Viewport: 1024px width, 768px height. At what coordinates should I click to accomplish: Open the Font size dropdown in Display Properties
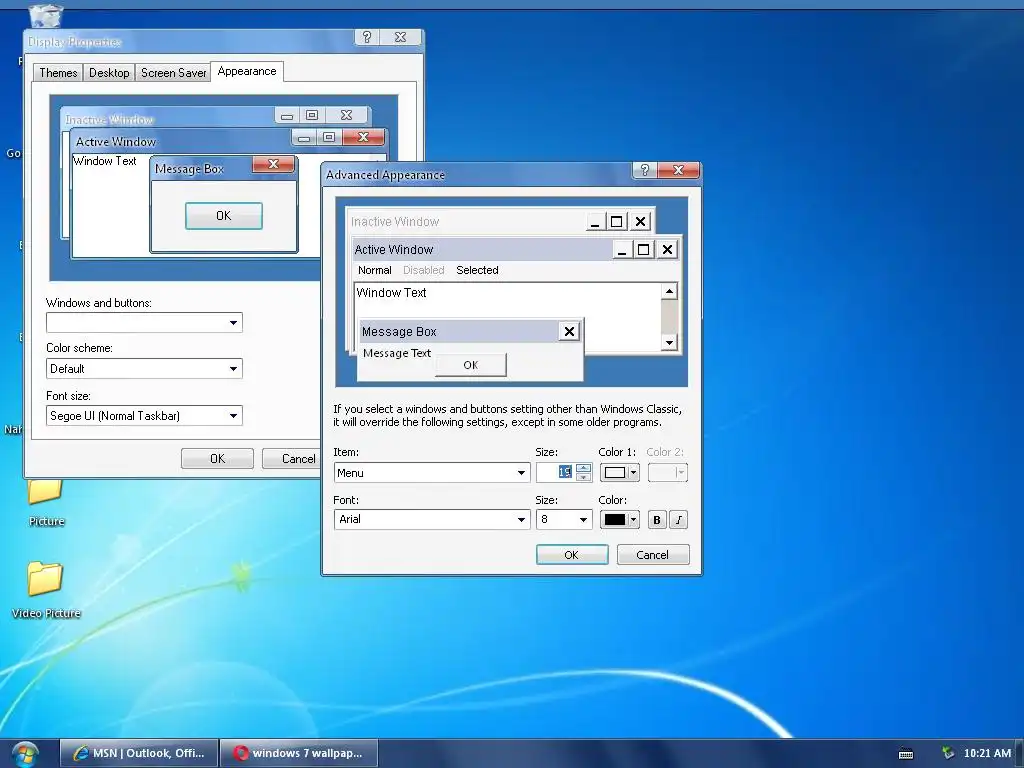pos(144,415)
